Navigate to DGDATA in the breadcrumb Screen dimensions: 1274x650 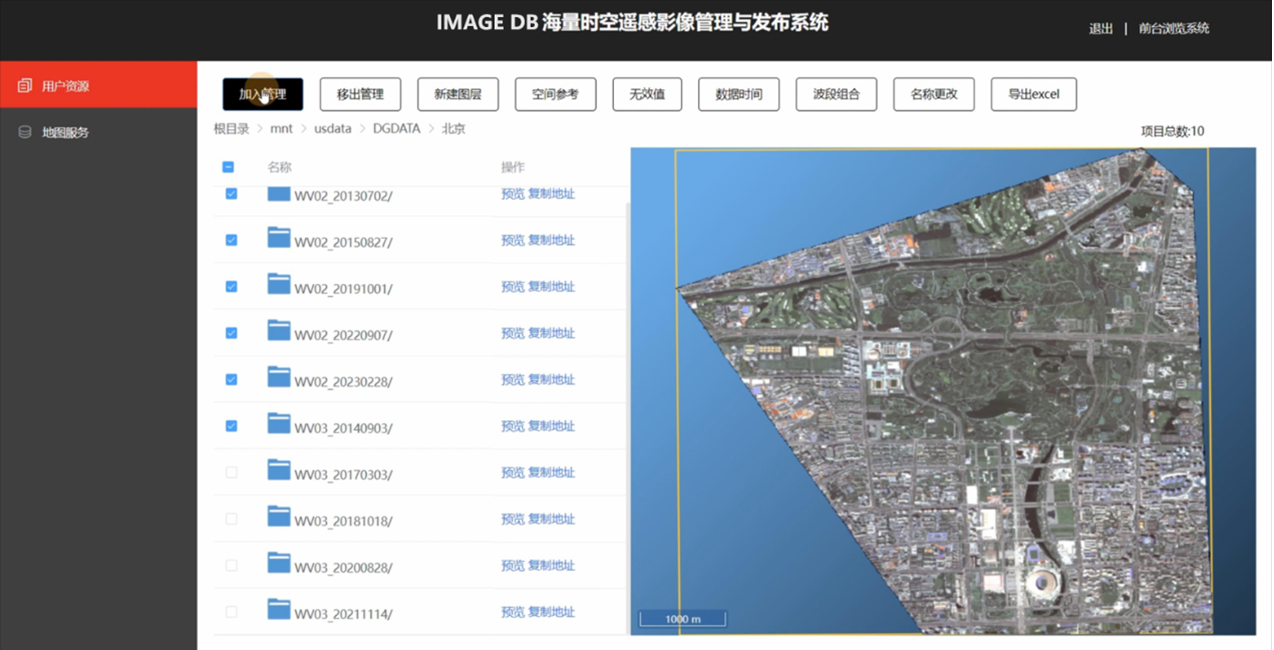click(x=397, y=129)
